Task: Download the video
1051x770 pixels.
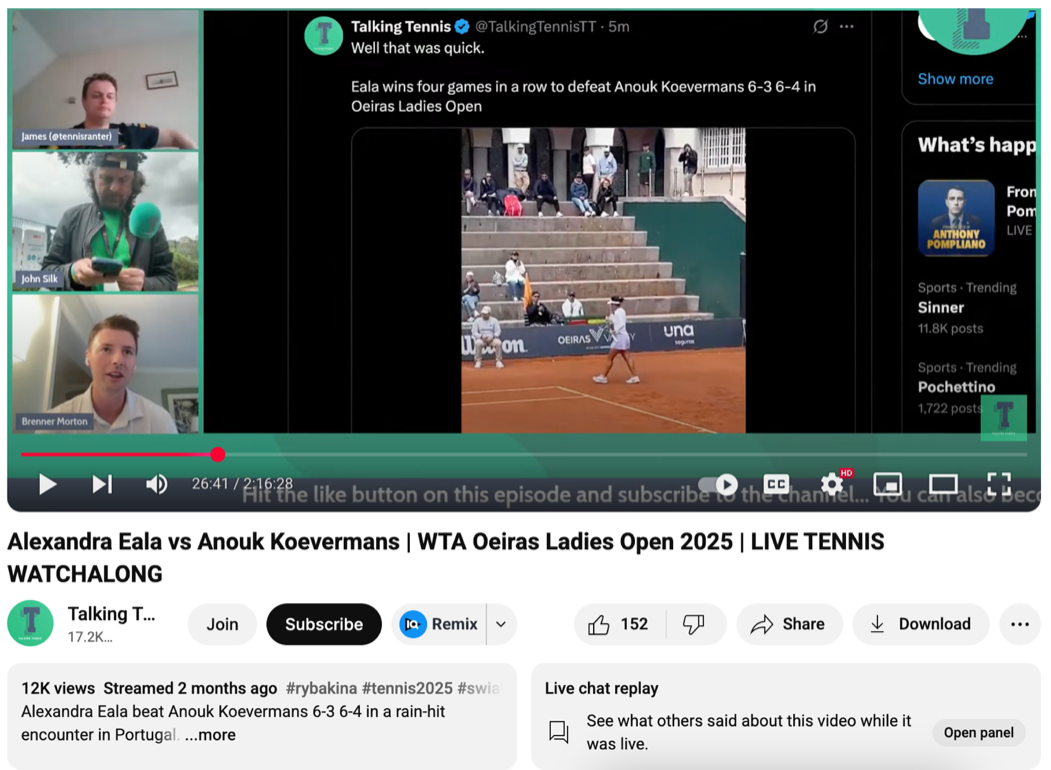Action: point(921,624)
